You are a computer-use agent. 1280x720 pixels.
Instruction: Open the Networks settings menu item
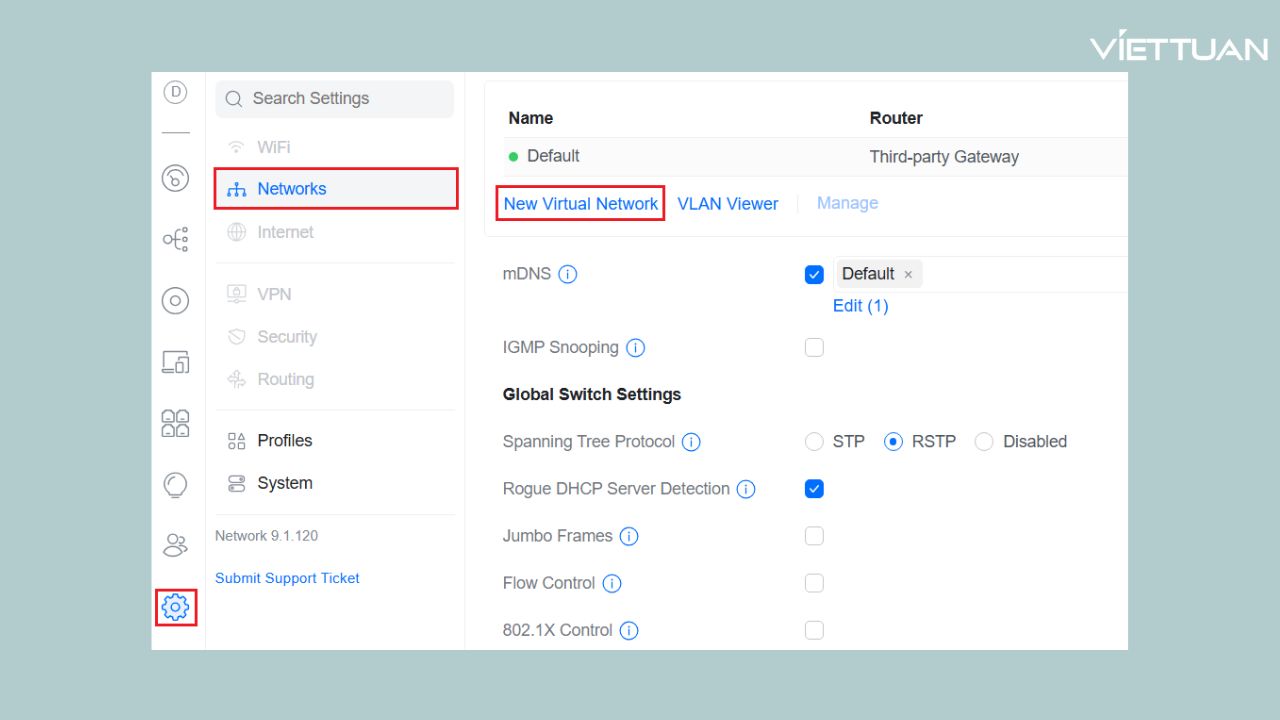pyautogui.click(x=291, y=189)
